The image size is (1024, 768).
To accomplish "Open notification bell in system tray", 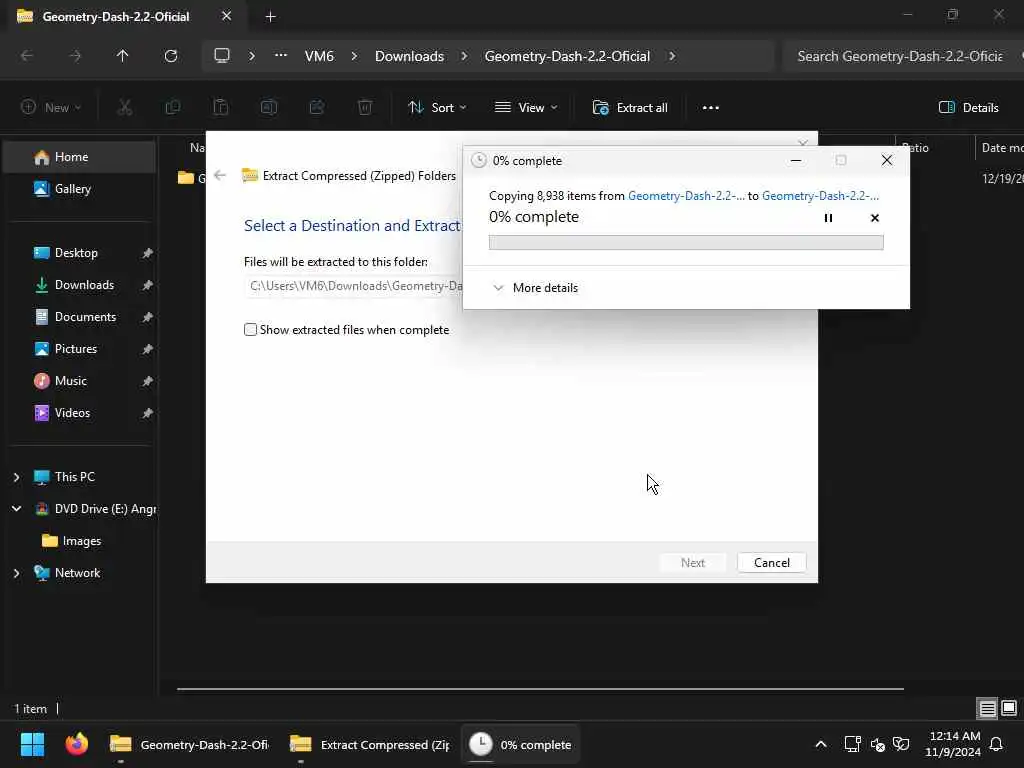I will (x=997, y=744).
